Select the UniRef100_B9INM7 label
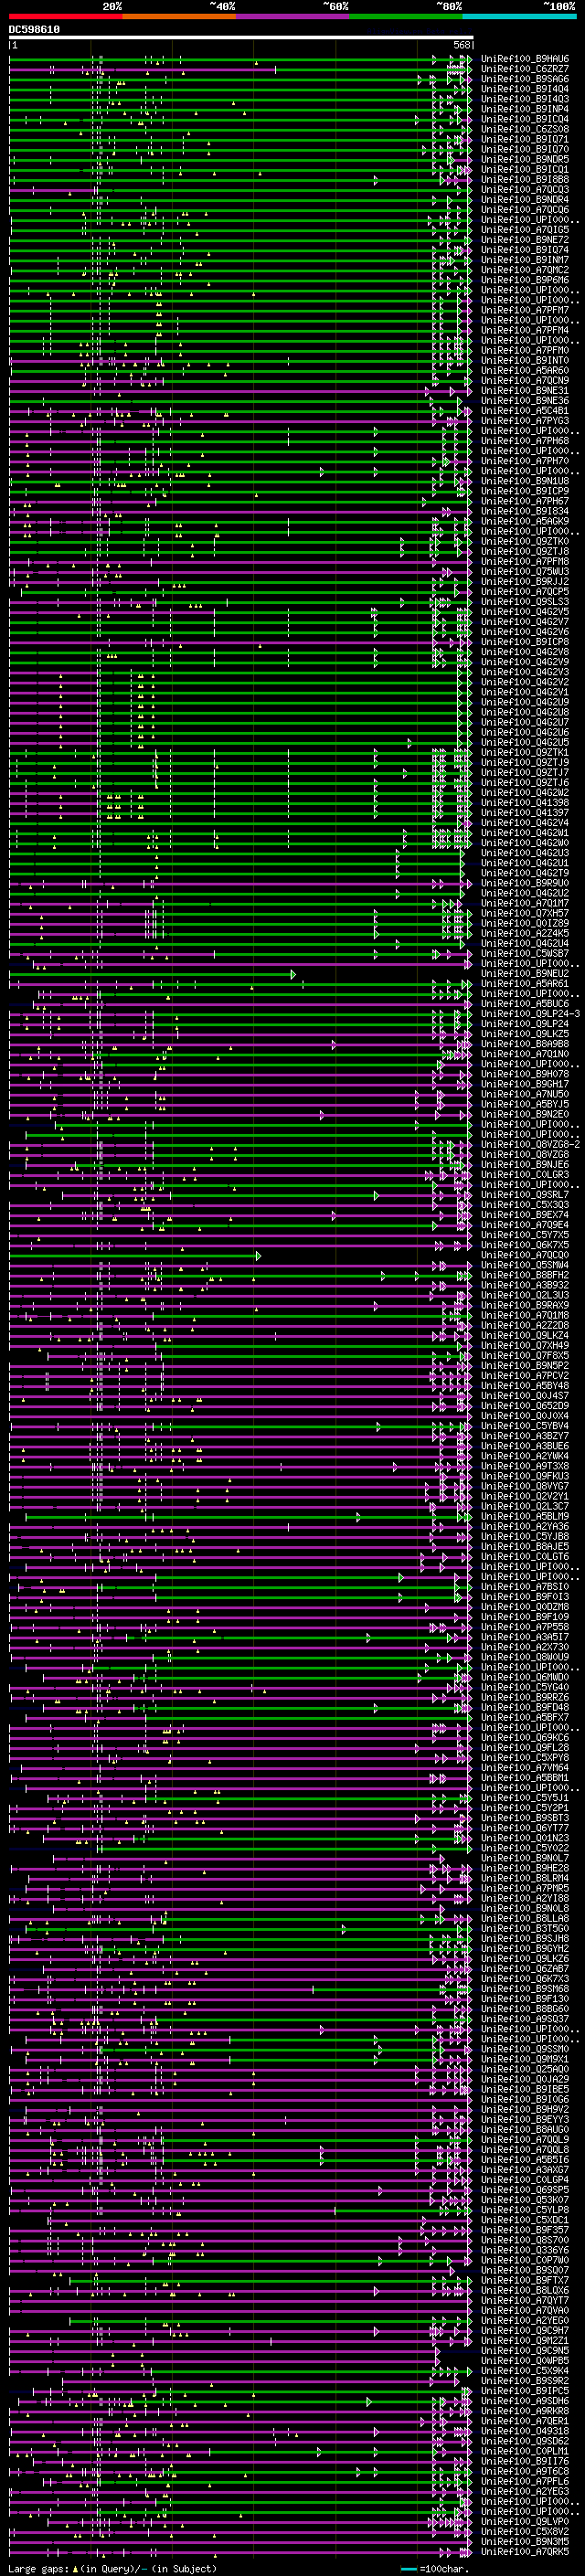The height and width of the screenshot is (2576, 585). 525,260
